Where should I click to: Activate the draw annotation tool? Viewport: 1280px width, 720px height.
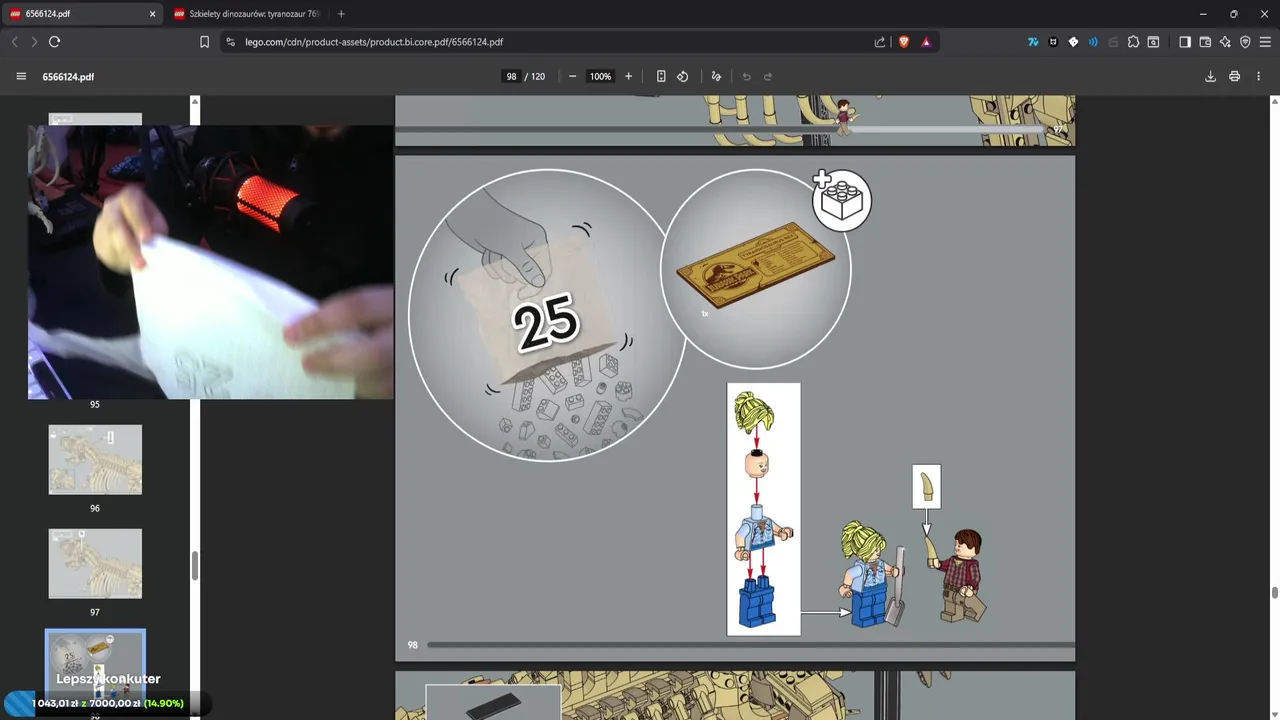click(x=716, y=76)
